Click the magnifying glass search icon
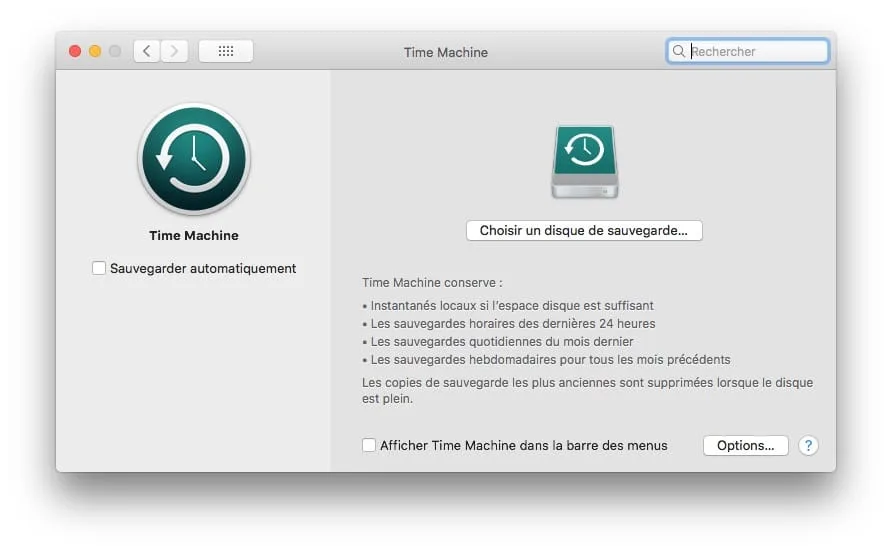 pos(679,51)
